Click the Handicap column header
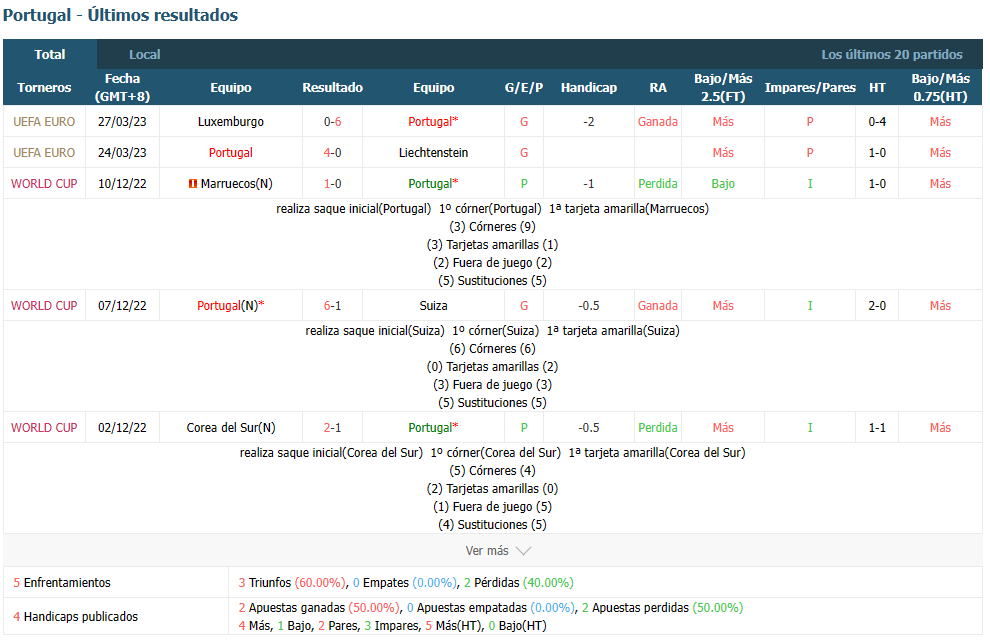This screenshot has height=640, width=990. tap(589, 87)
